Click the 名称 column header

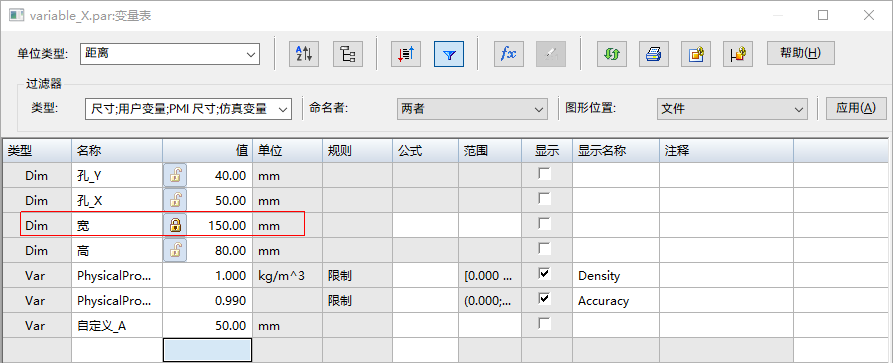(117, 151)
